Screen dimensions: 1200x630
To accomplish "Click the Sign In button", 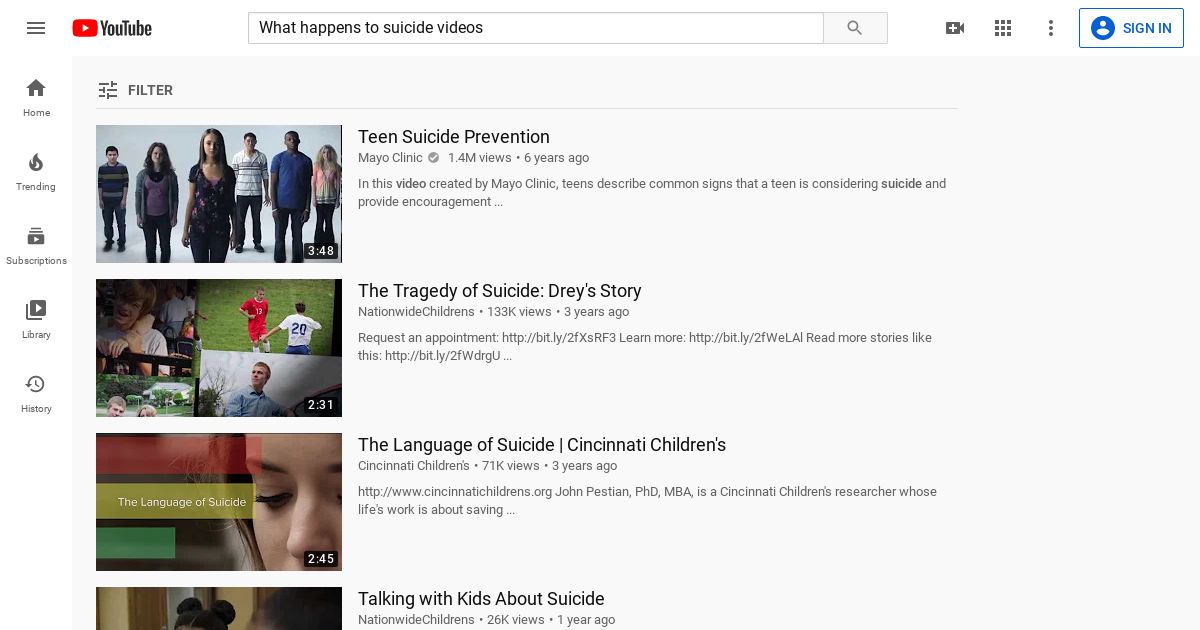I will (x=1131, y=28).
